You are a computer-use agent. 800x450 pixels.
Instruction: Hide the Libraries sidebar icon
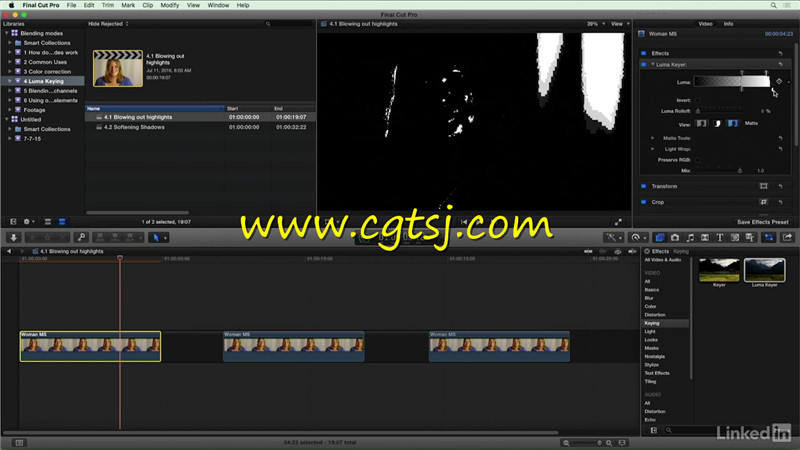[13, 222]
